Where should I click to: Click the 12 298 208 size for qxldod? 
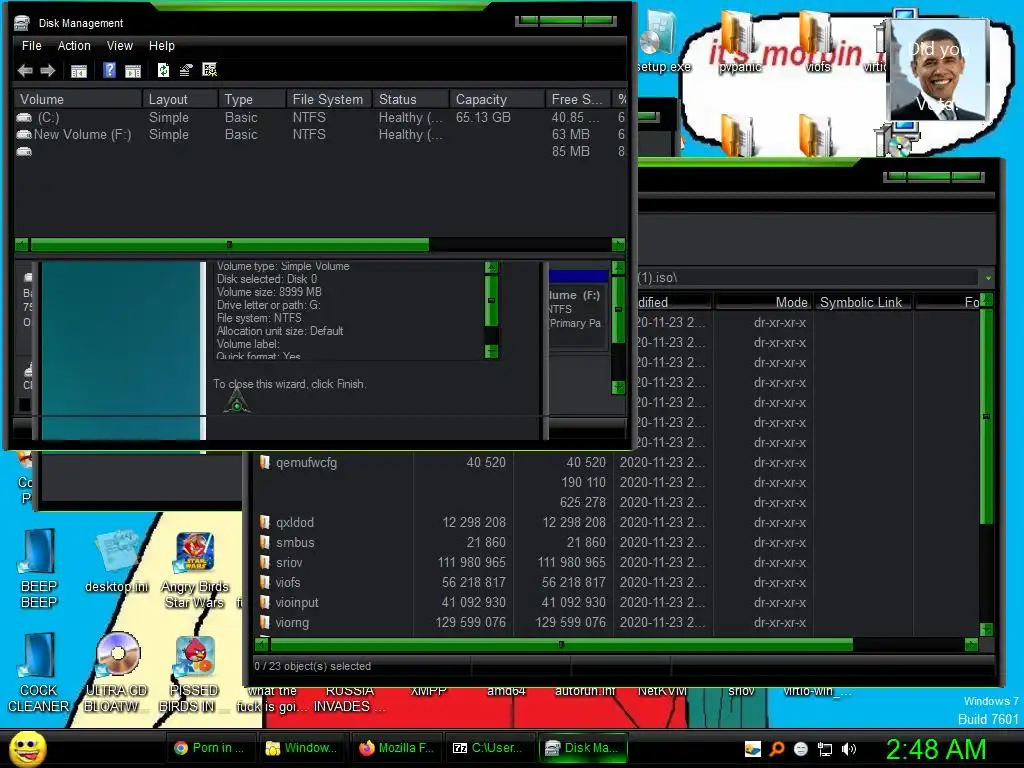[x=474, y=522]
